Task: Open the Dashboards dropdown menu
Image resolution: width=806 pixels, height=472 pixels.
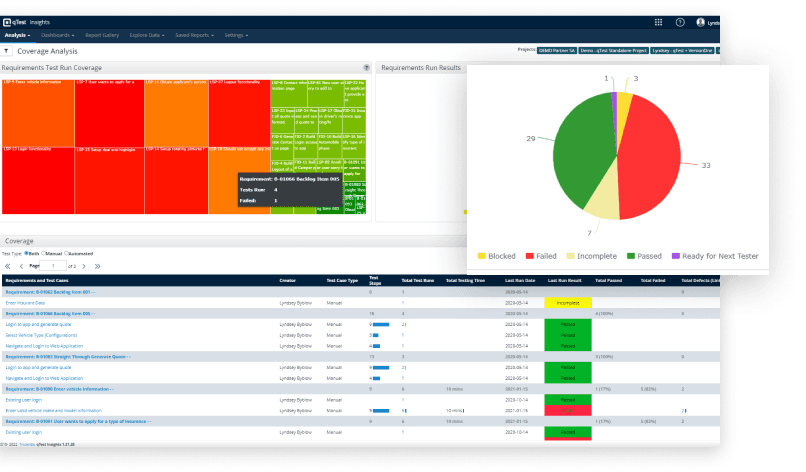Action: [x=58, y=35]
